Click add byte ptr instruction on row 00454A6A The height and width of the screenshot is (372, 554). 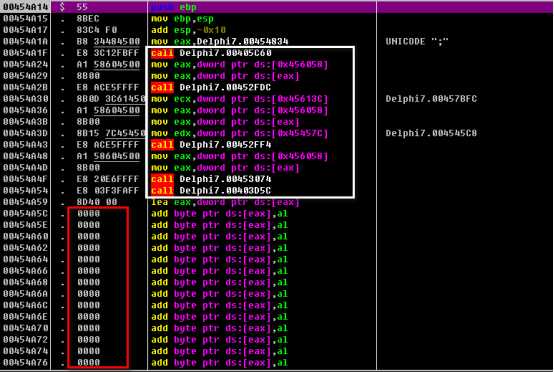219,294
